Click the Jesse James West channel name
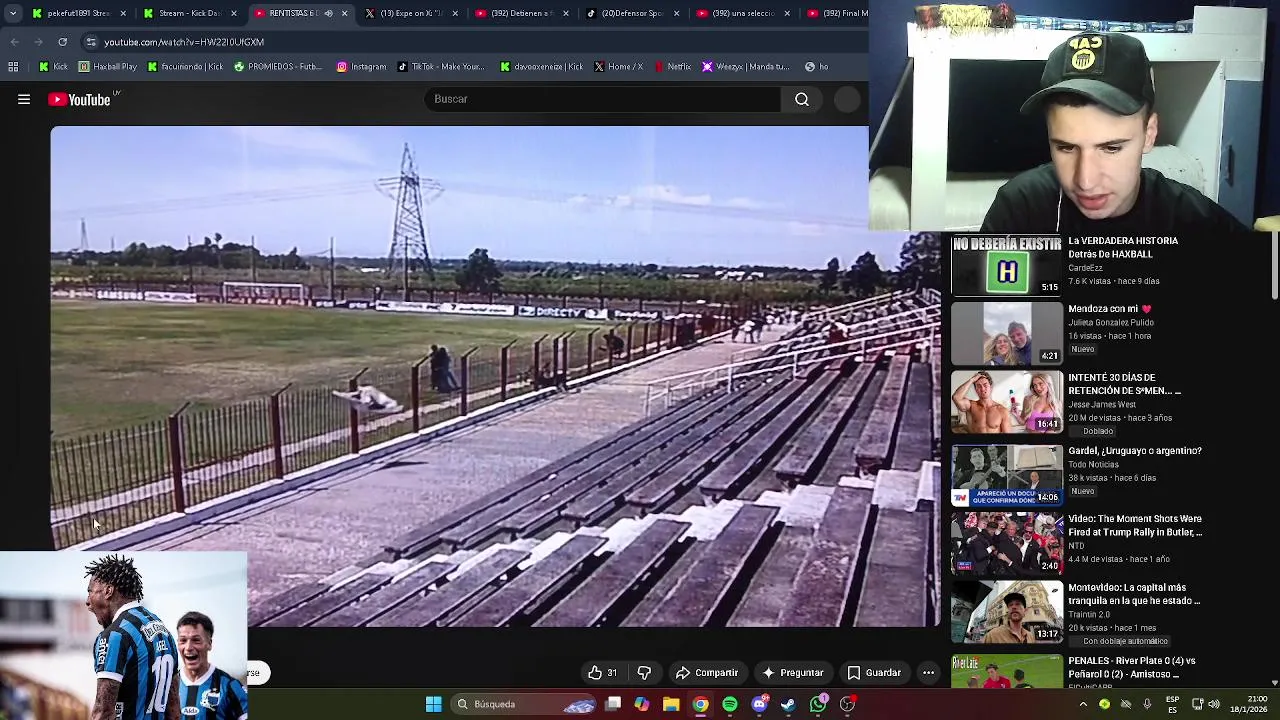 pos(1102,405)
